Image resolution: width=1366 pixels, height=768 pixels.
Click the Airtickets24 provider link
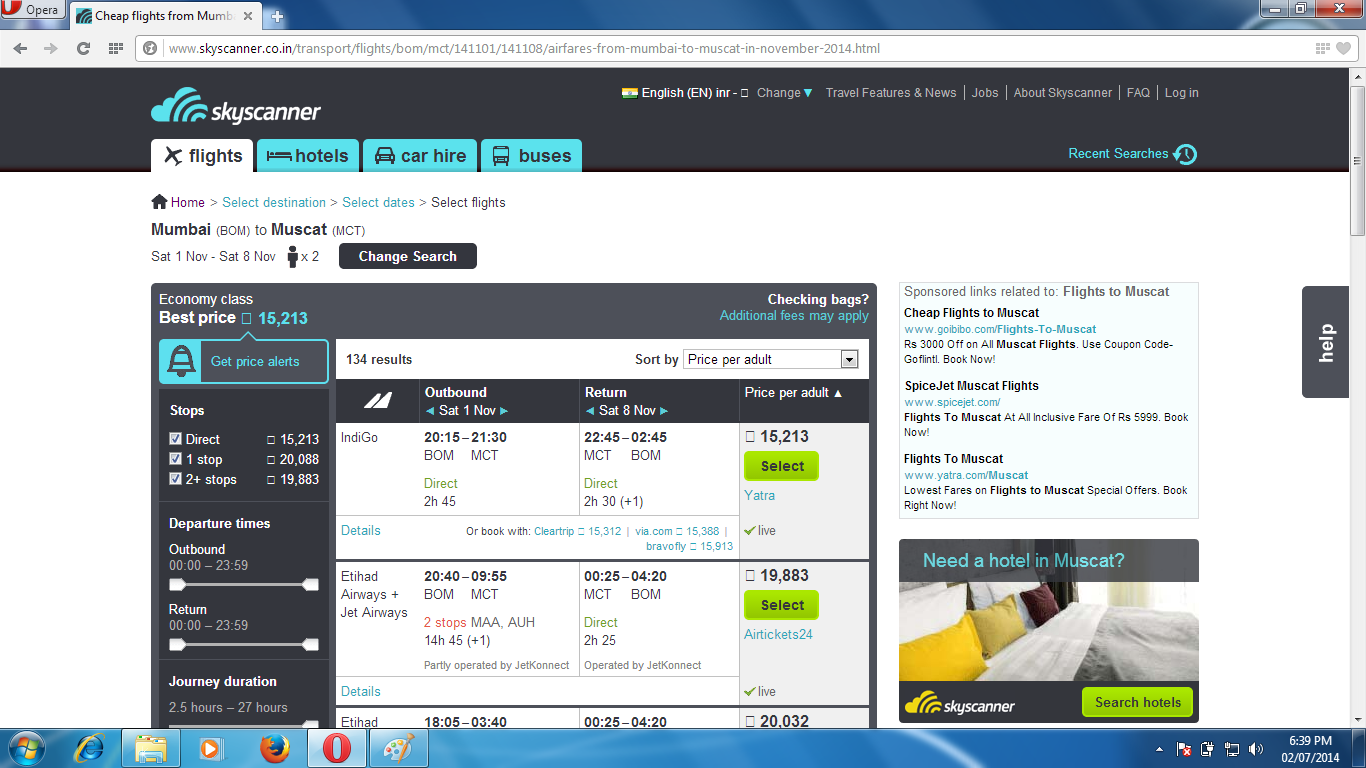(x=778, y=634)
